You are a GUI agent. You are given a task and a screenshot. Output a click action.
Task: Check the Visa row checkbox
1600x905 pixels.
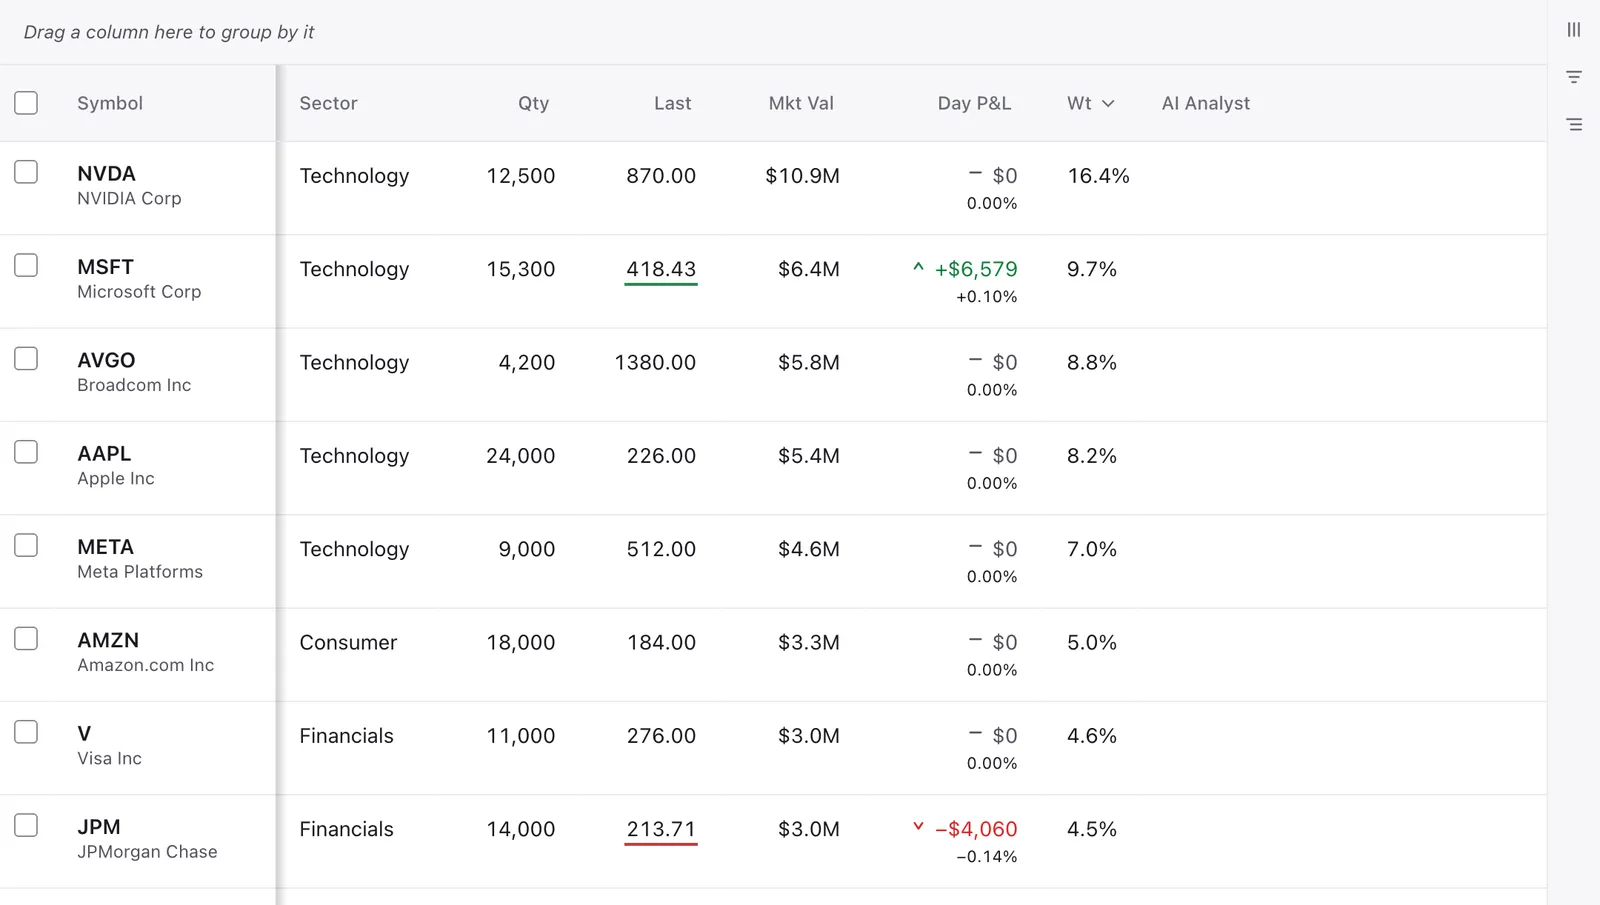pyautogui.click(x=26, y=732)
